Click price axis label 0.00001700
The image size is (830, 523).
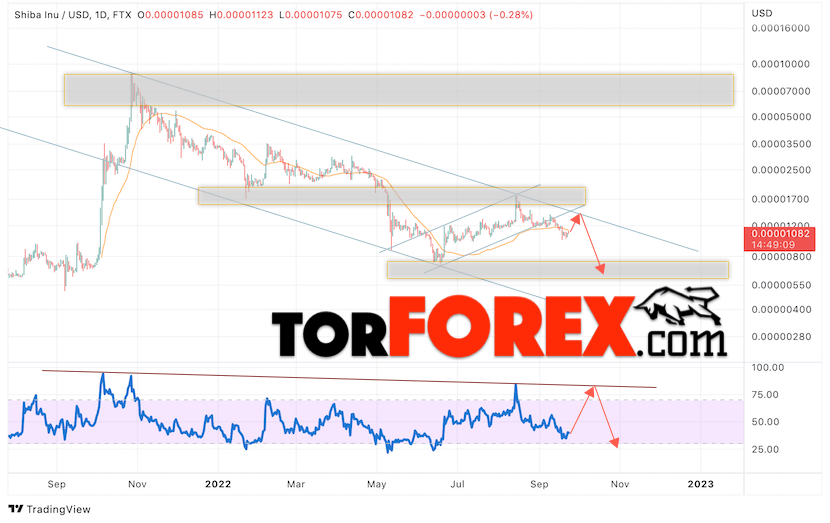click(x=781, y=199)
